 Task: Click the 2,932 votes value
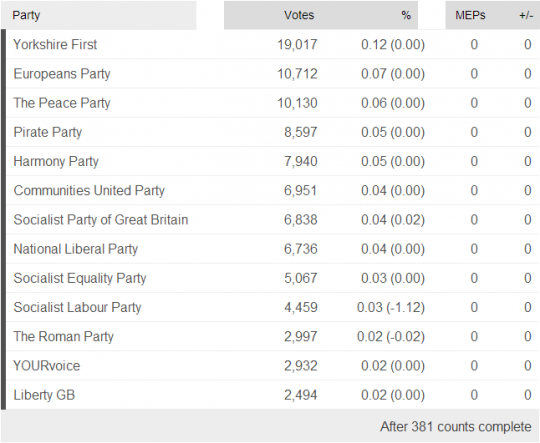tap(301, 366)
